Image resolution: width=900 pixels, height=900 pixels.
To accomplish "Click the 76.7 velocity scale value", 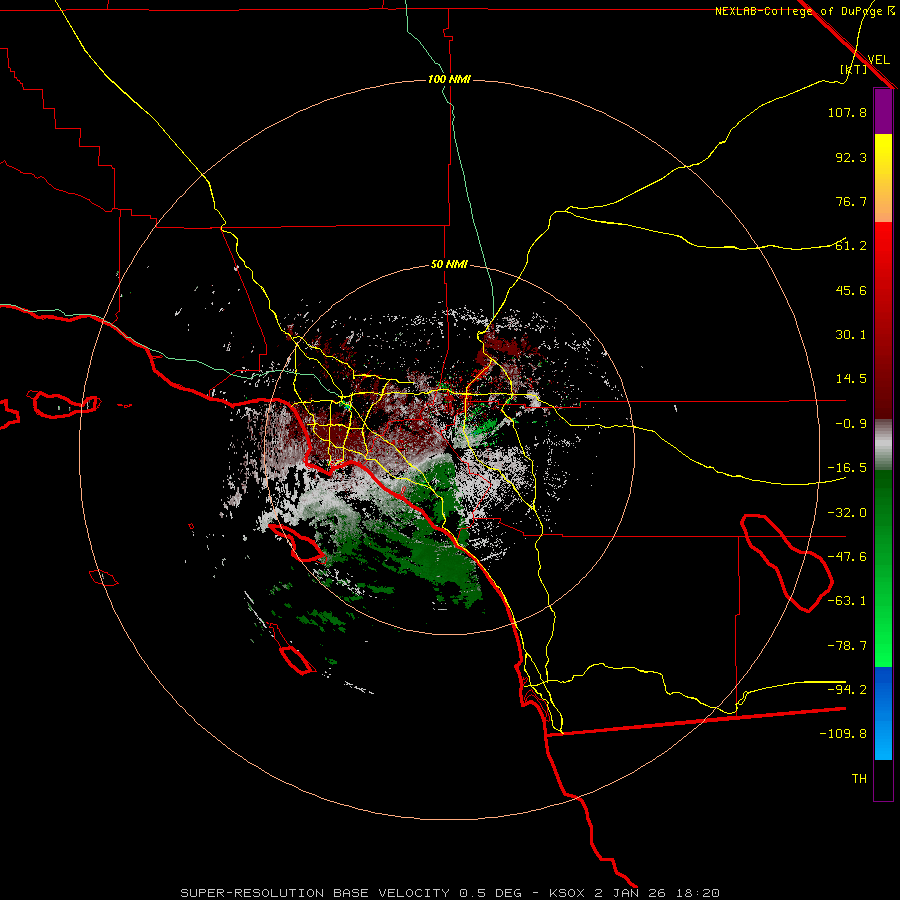I will (x=851, y=201).
